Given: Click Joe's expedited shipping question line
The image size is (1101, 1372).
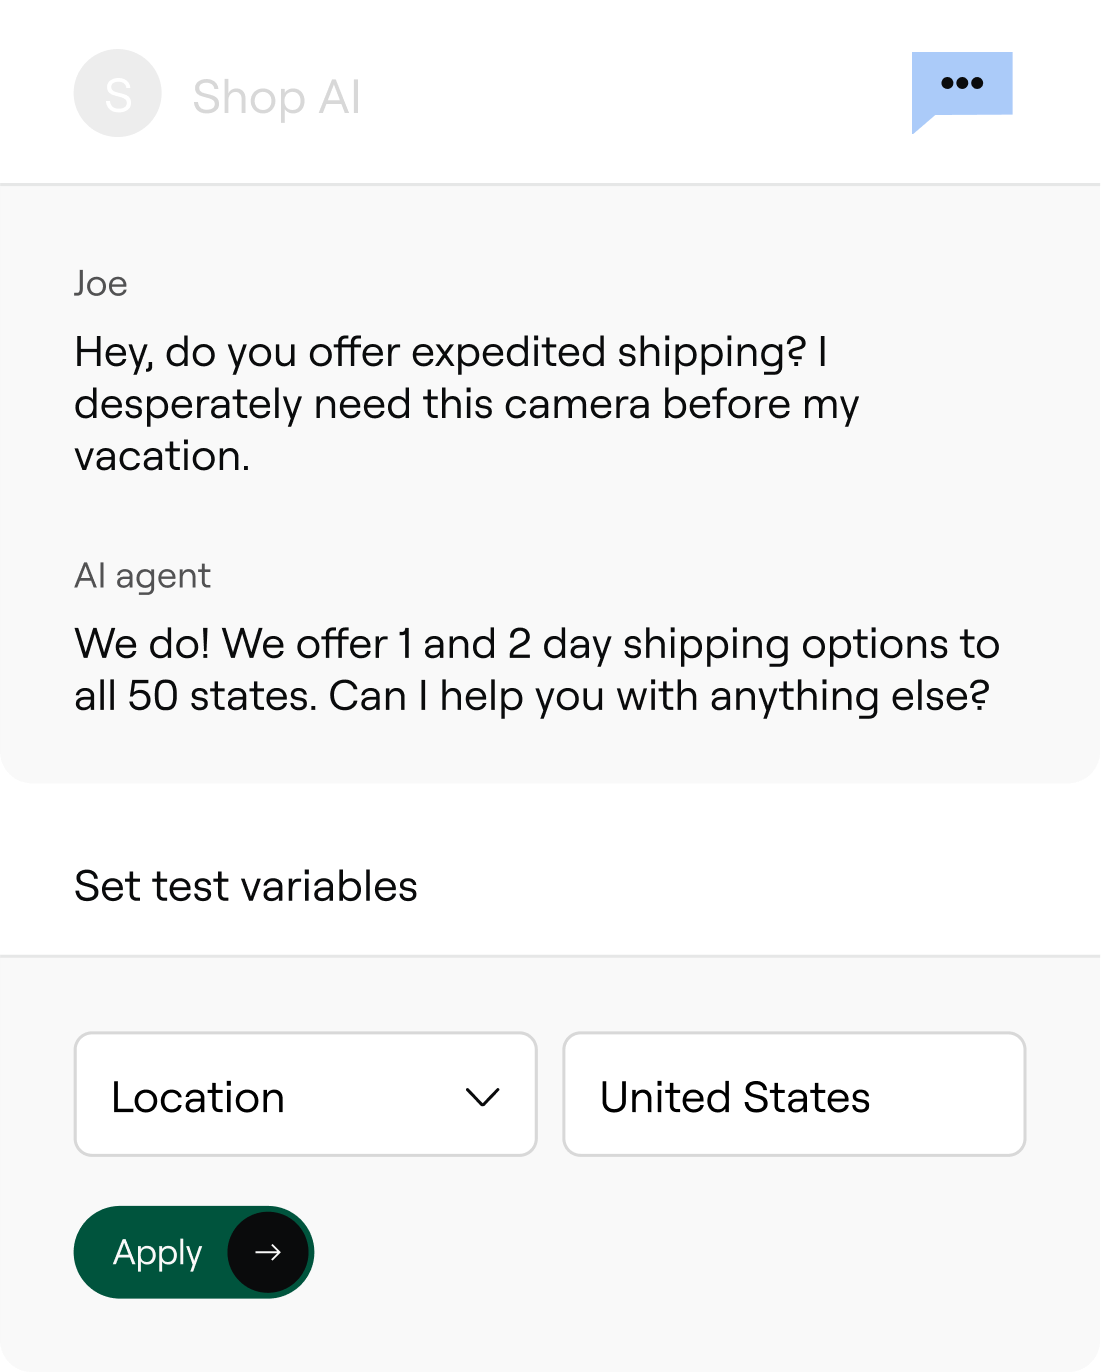Looking at the screenshot, I should click(450, 352).
